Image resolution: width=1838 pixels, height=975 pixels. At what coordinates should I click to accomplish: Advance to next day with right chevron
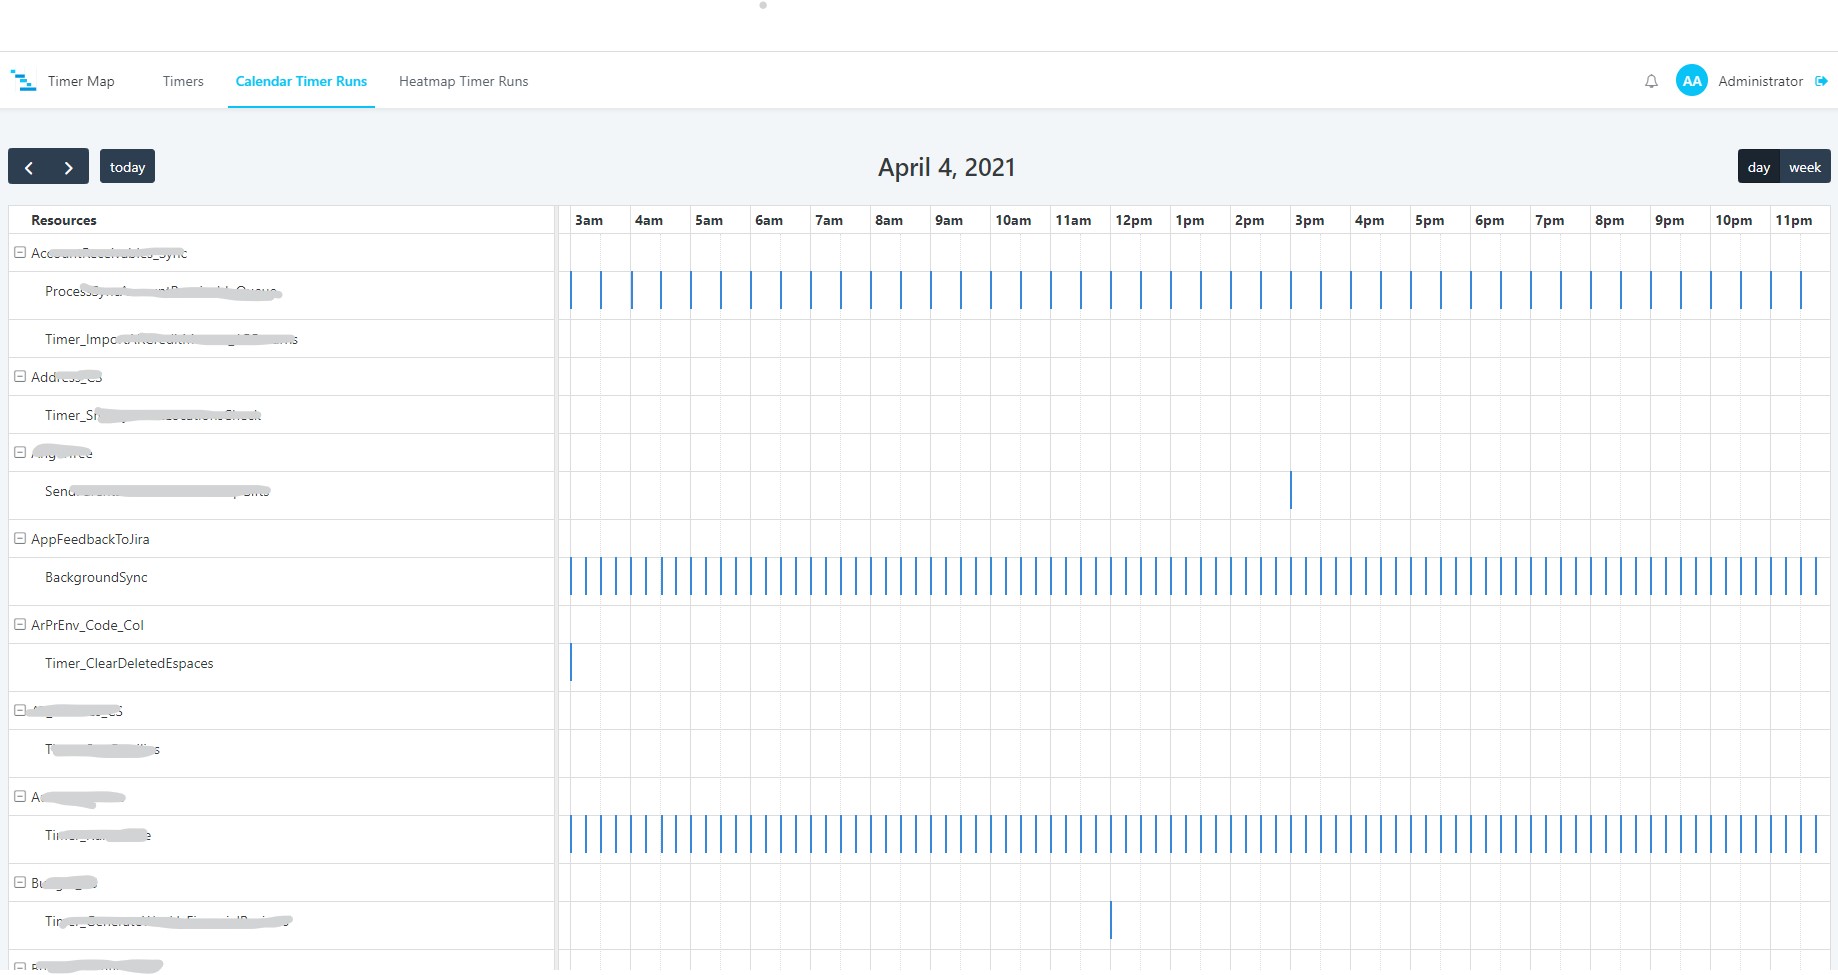[x=68, y=166]
